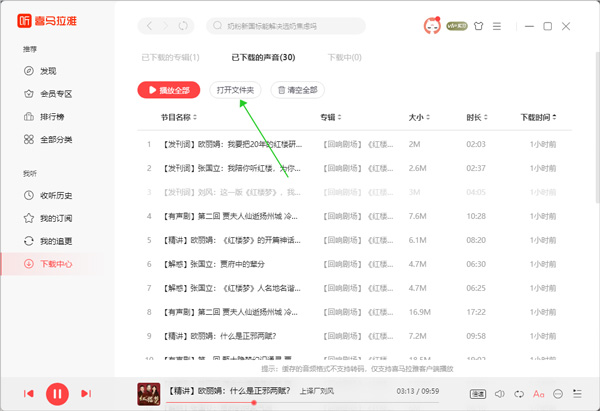Open the skin theme shirt icon

[478, 25]
